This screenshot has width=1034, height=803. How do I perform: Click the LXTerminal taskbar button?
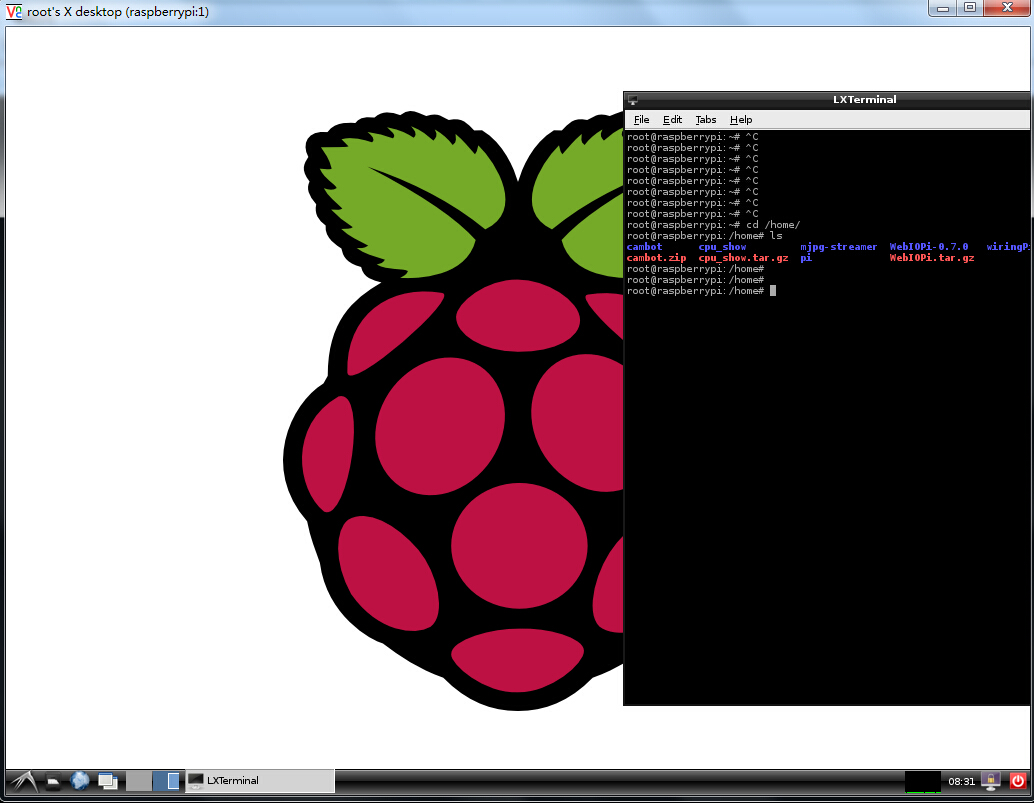[x=260, y=781]
